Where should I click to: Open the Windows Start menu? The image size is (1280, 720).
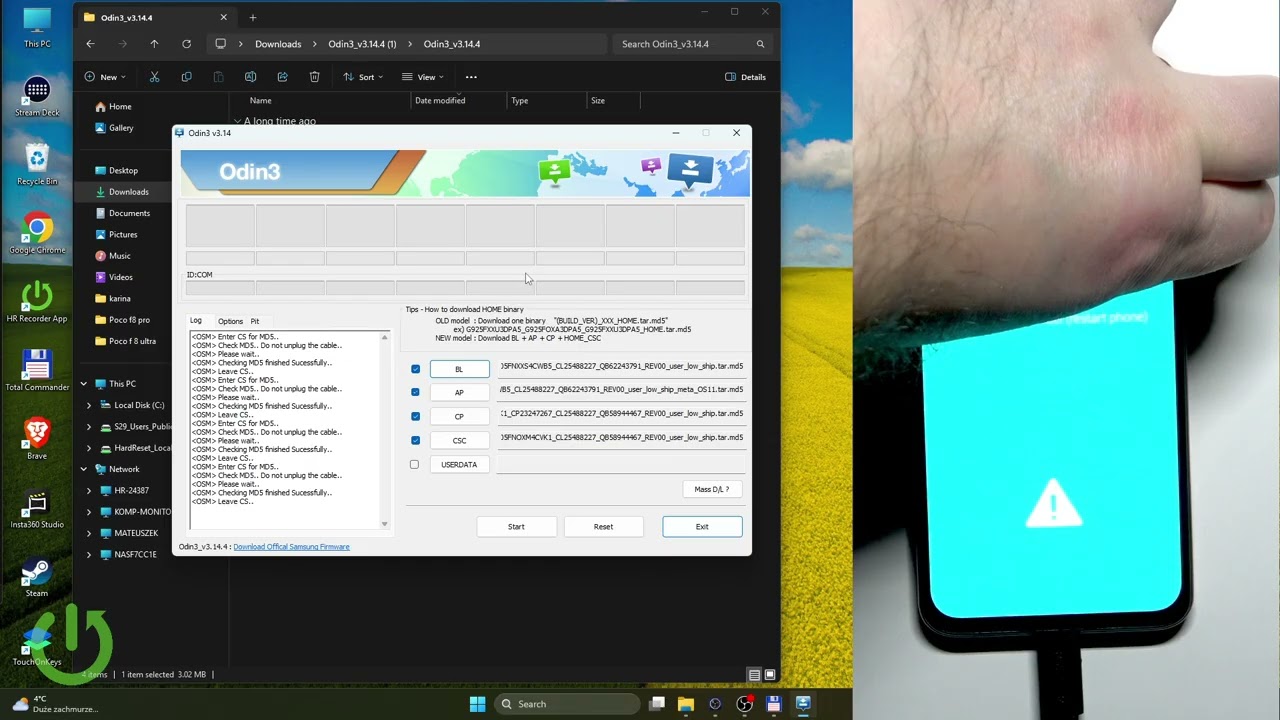477,703
